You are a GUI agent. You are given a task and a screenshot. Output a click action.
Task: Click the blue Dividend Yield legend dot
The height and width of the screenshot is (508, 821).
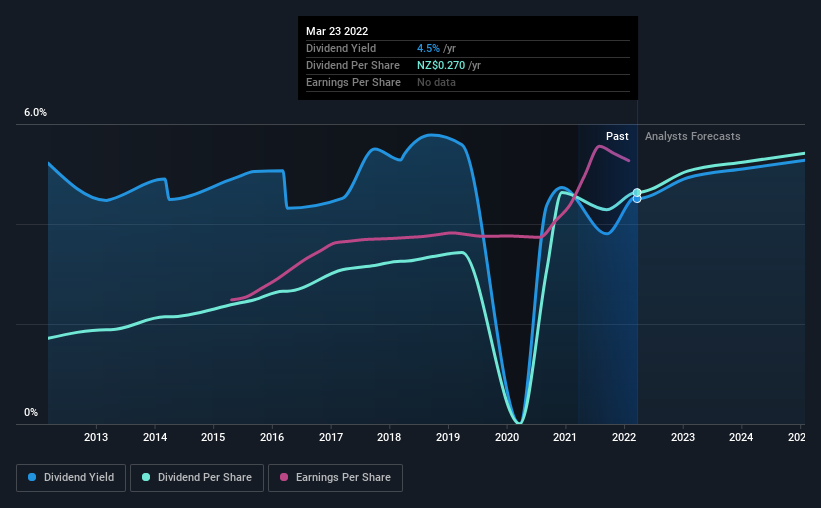click(x=32, y=477)
